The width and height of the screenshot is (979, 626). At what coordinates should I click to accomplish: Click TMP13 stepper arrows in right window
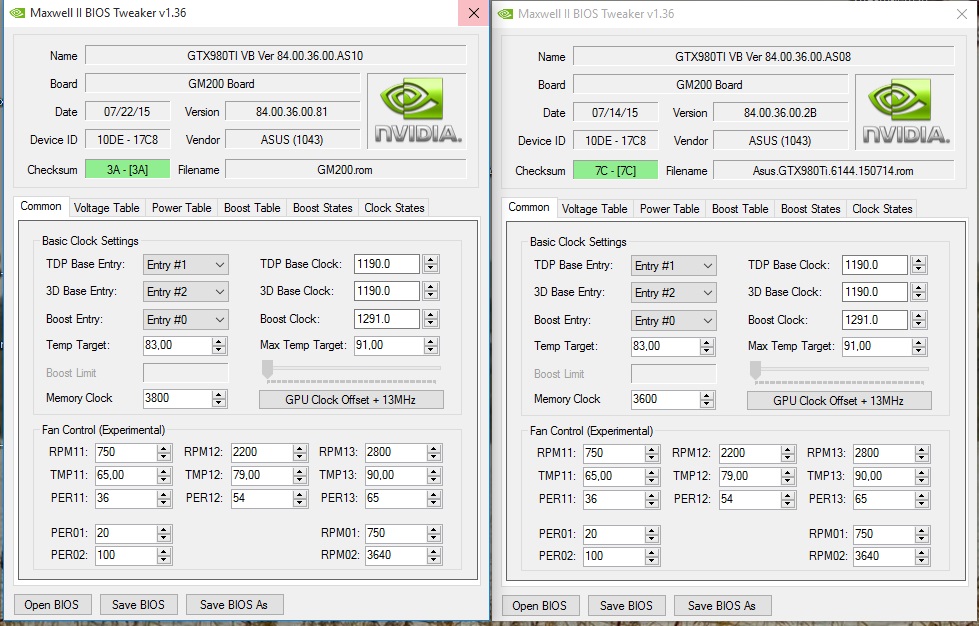[922, 477]
